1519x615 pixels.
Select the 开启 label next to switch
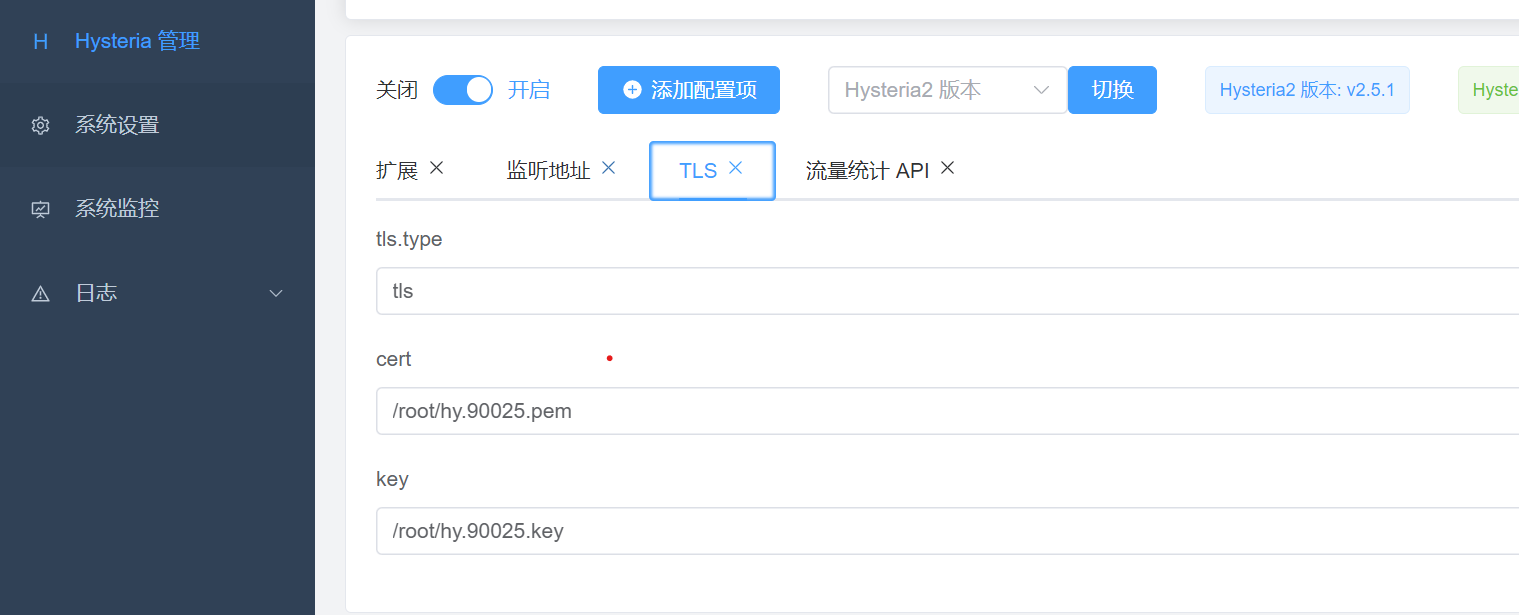pyautogui.click(x=529, y=90)
